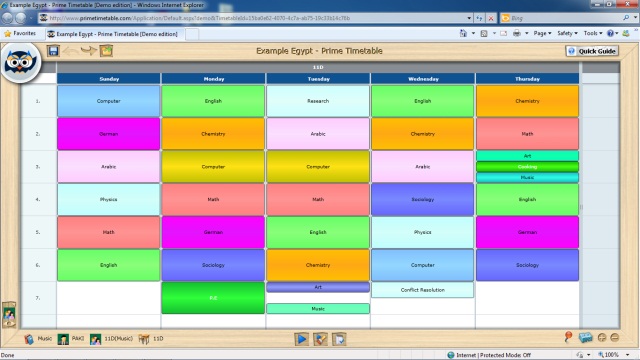640x360 pixels.
Task: Zoom out with the minus circle icon
Action: [615, 338]
